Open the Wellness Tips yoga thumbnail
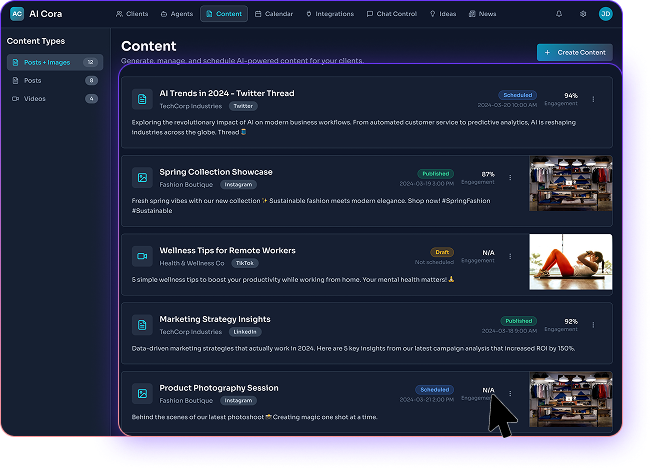 point(570,262)
